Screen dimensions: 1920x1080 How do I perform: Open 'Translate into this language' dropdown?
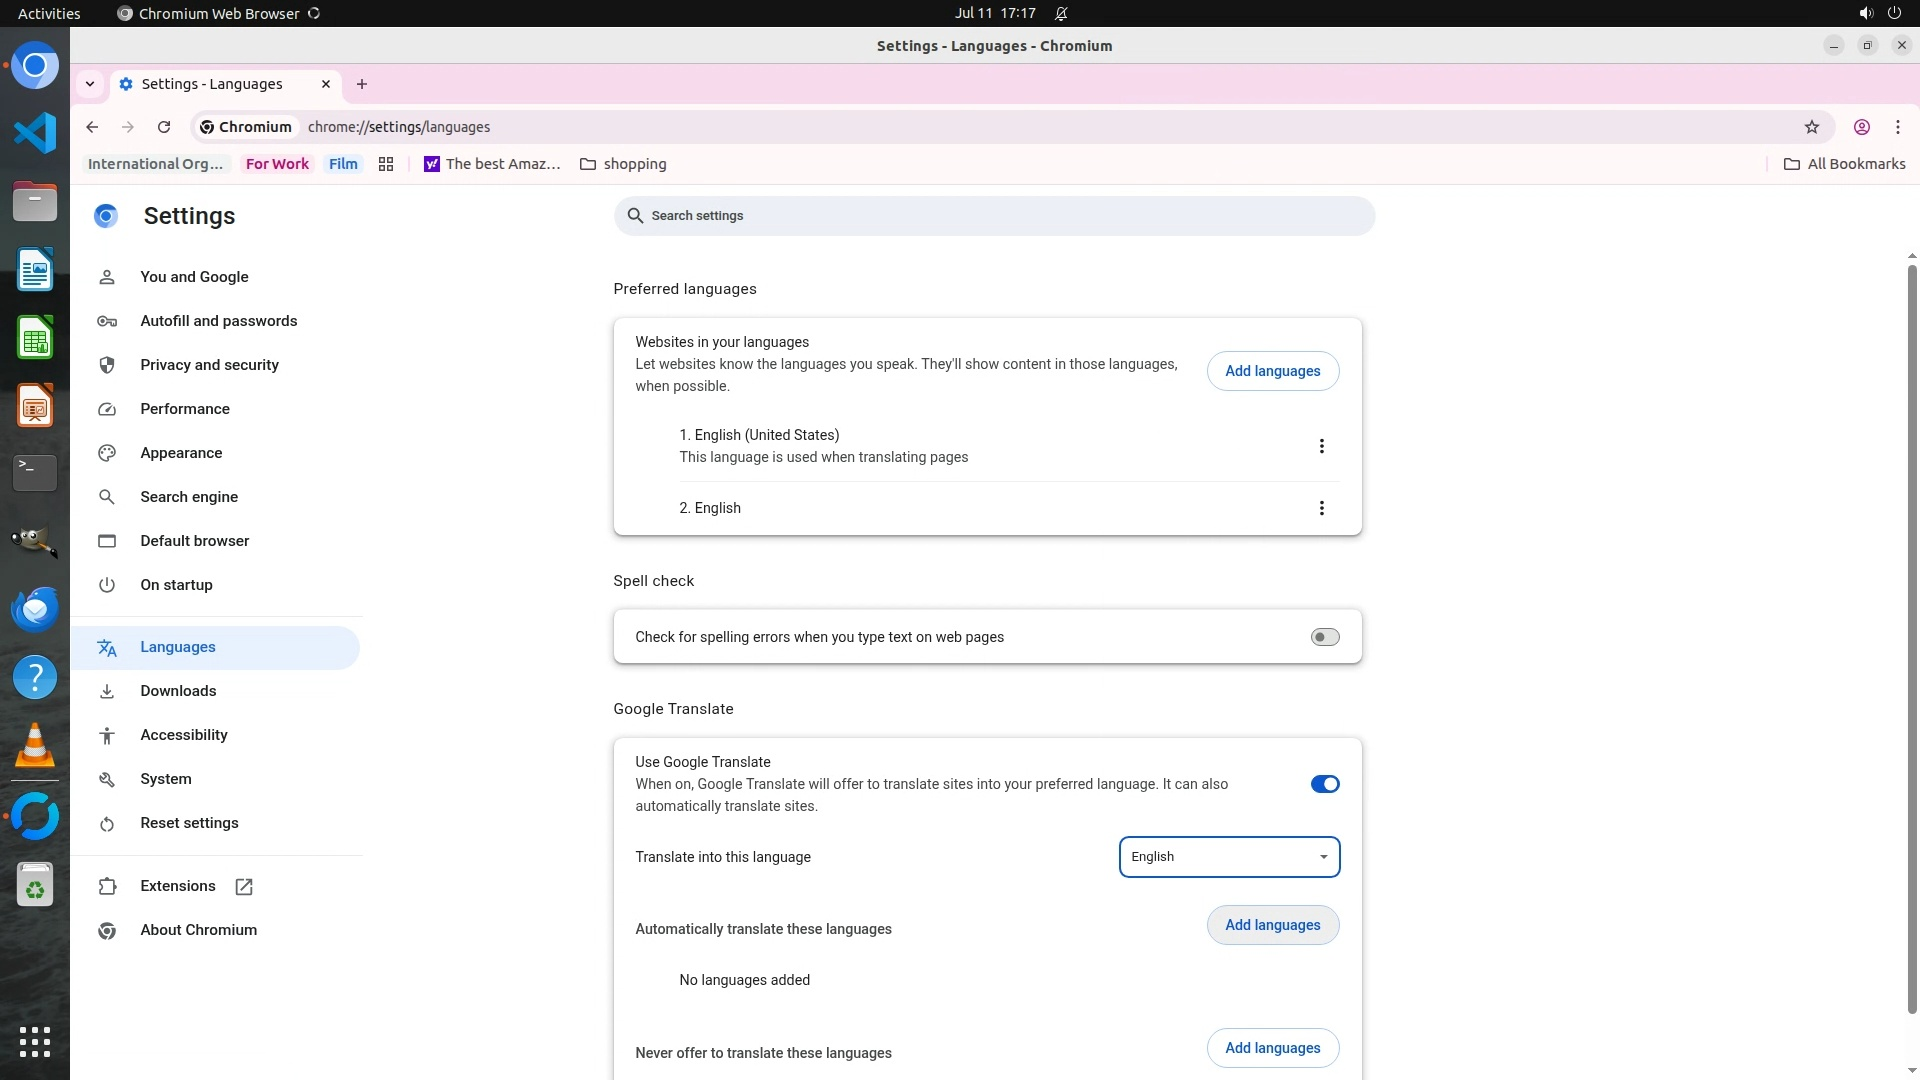[x=1229, y=857]
